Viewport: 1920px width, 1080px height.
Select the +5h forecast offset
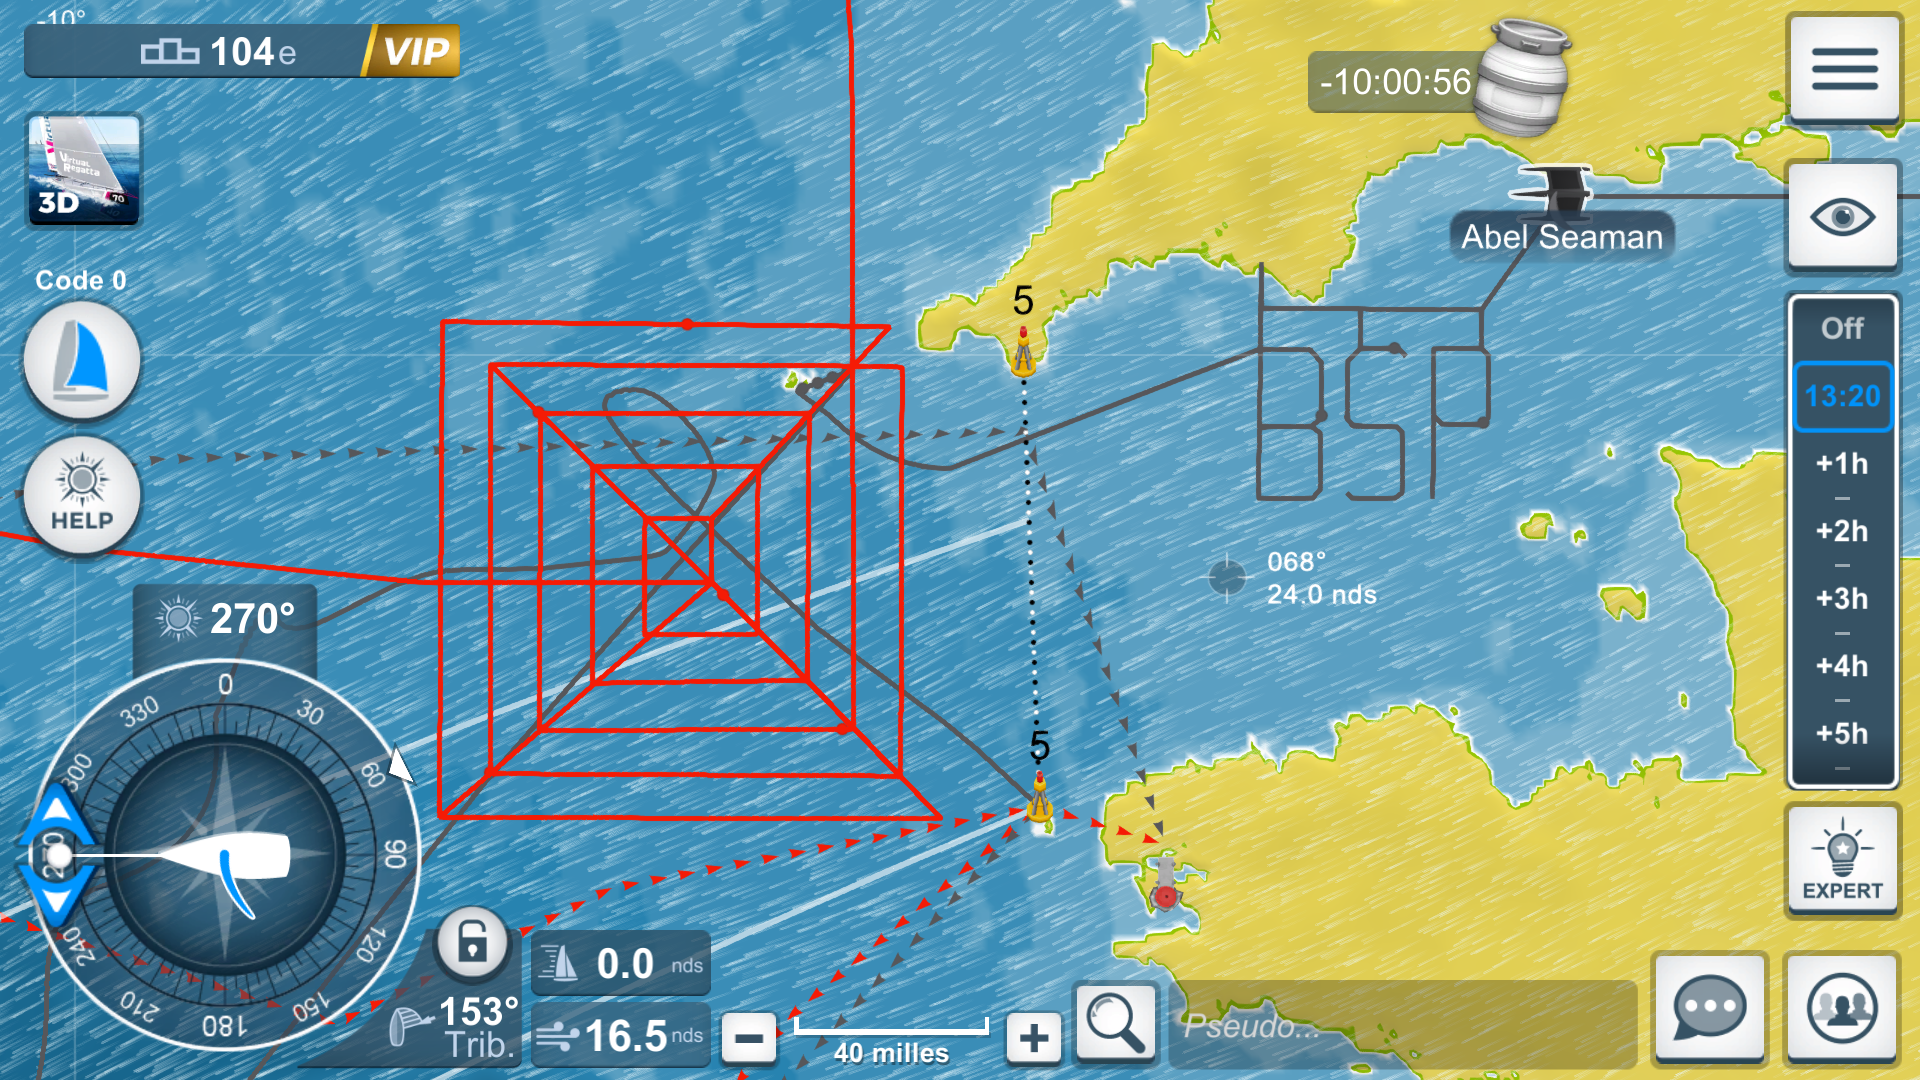click(x=1842, y=734)
